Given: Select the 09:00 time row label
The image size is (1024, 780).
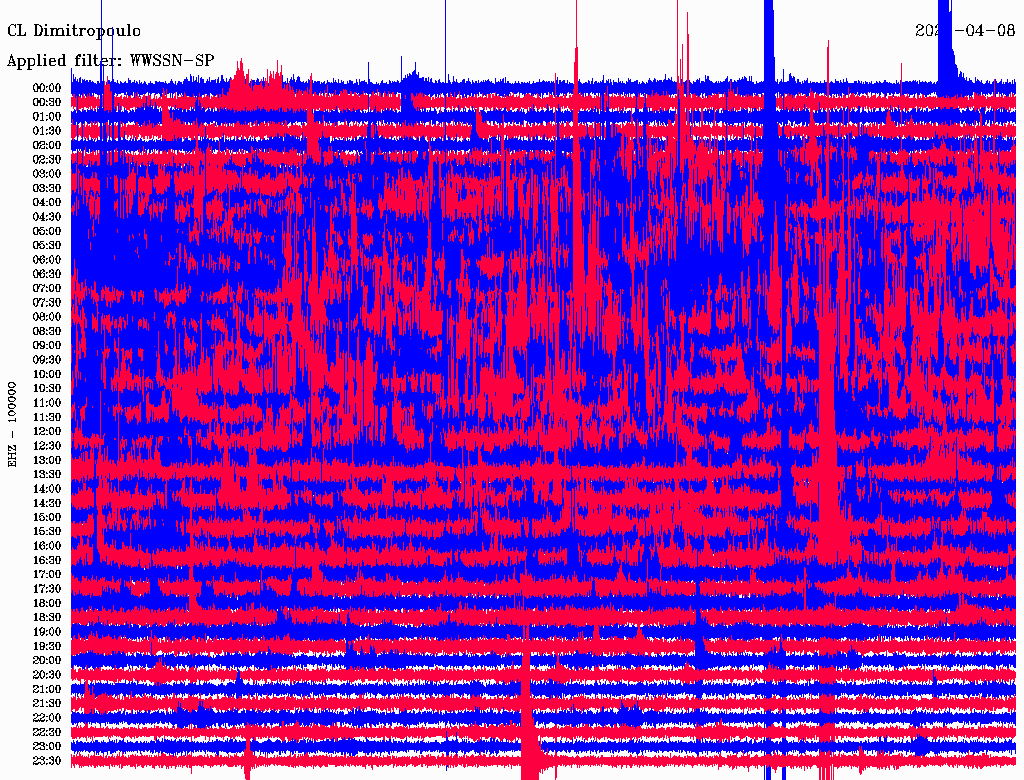Looking at the screenshot, I should [47, 346].
